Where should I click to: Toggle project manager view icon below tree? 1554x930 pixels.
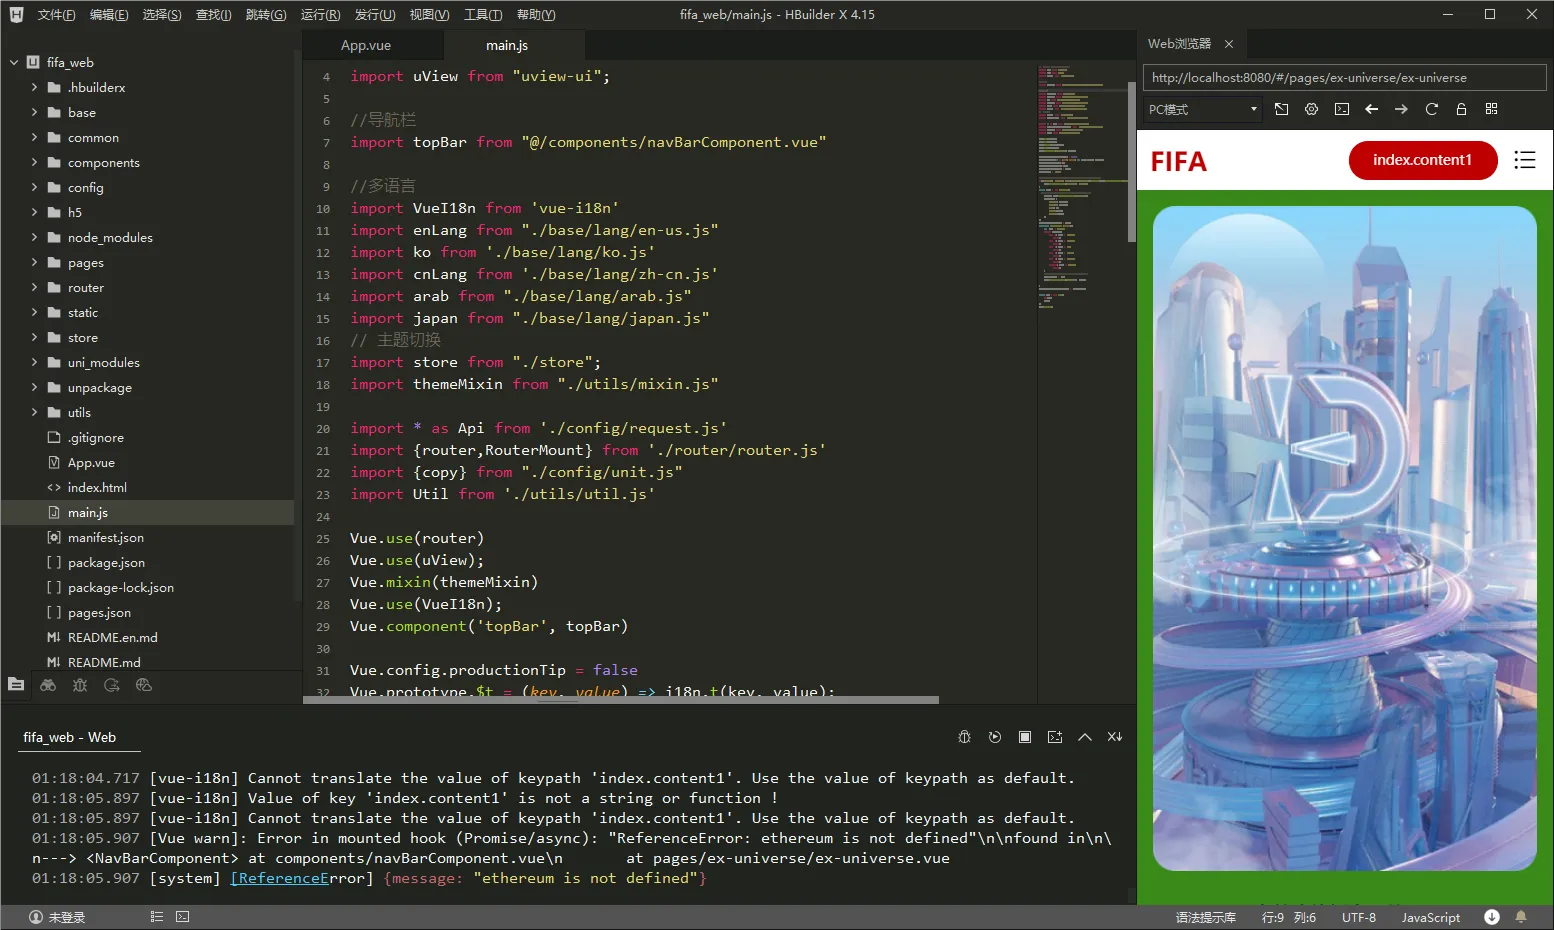(16, 685)
